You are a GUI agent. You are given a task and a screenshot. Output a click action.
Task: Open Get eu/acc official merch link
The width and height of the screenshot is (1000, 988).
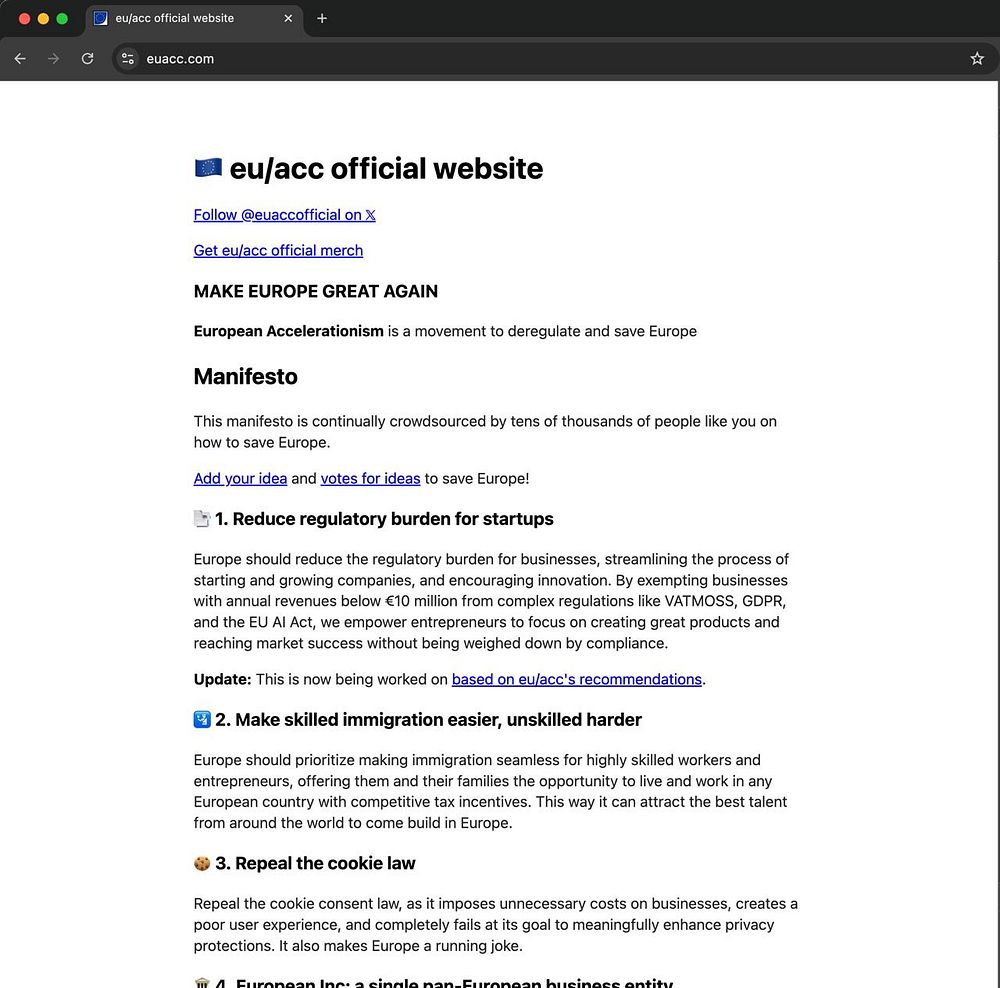tap(278, 251)
